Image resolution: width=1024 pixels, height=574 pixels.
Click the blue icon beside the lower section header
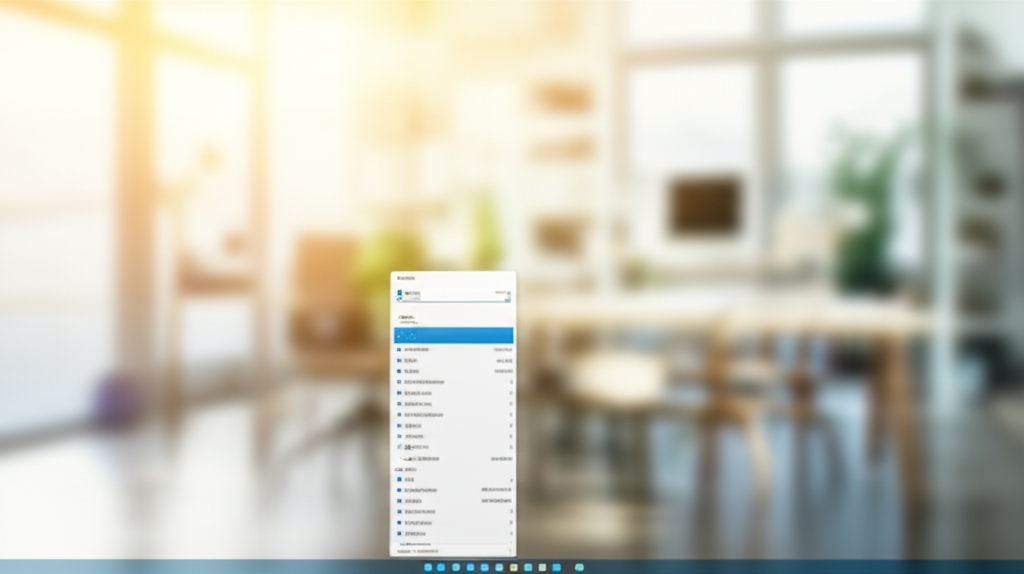399,469
